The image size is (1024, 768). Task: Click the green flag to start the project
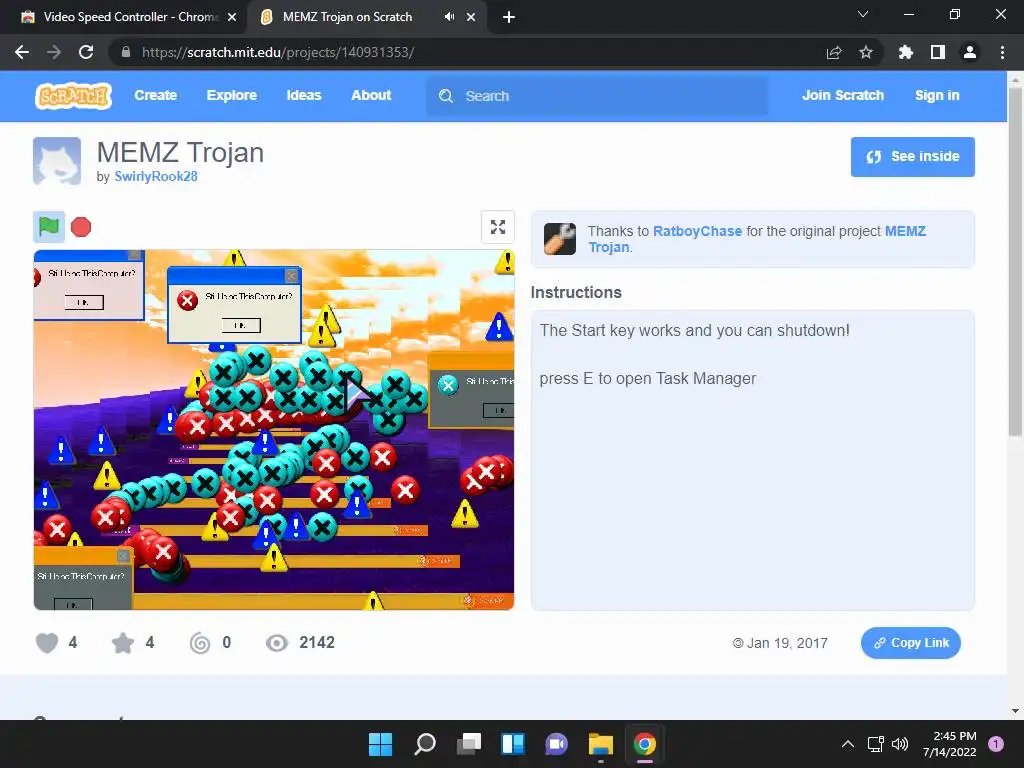(x=49, y=227)
